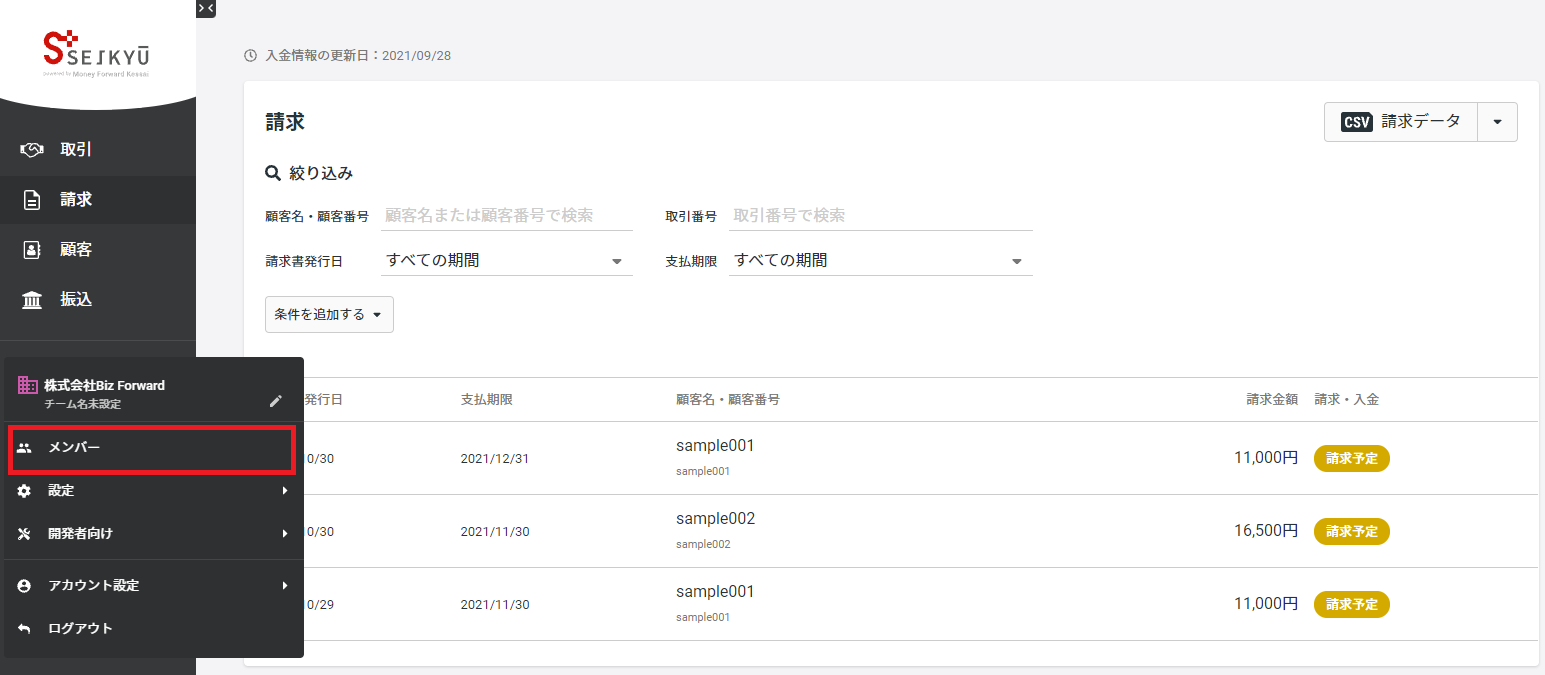This screenshot has width=1545, height=675.
Task: Click the pencil edit icon beside team name
Action: 276,401
